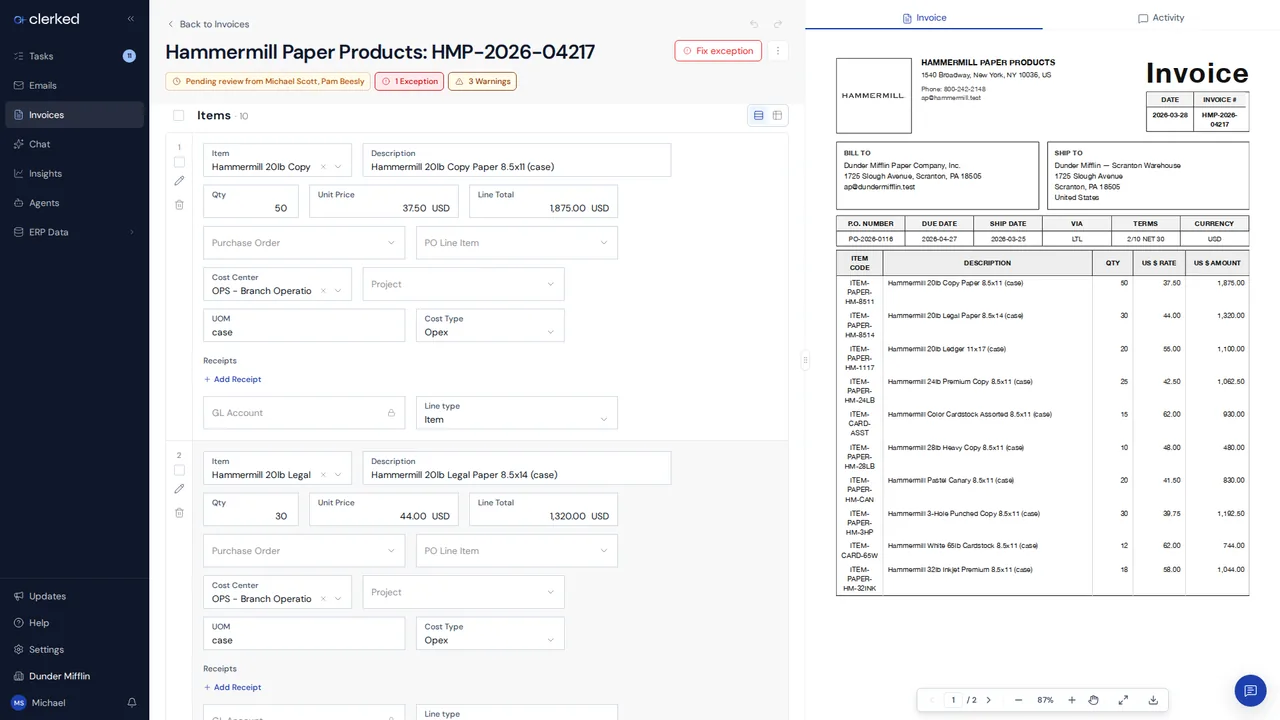Image resolution: width=1280 pixels, height=720 pixels.
Task: Open line 2 Cost Type dropdown
Action: coord(490,633)
